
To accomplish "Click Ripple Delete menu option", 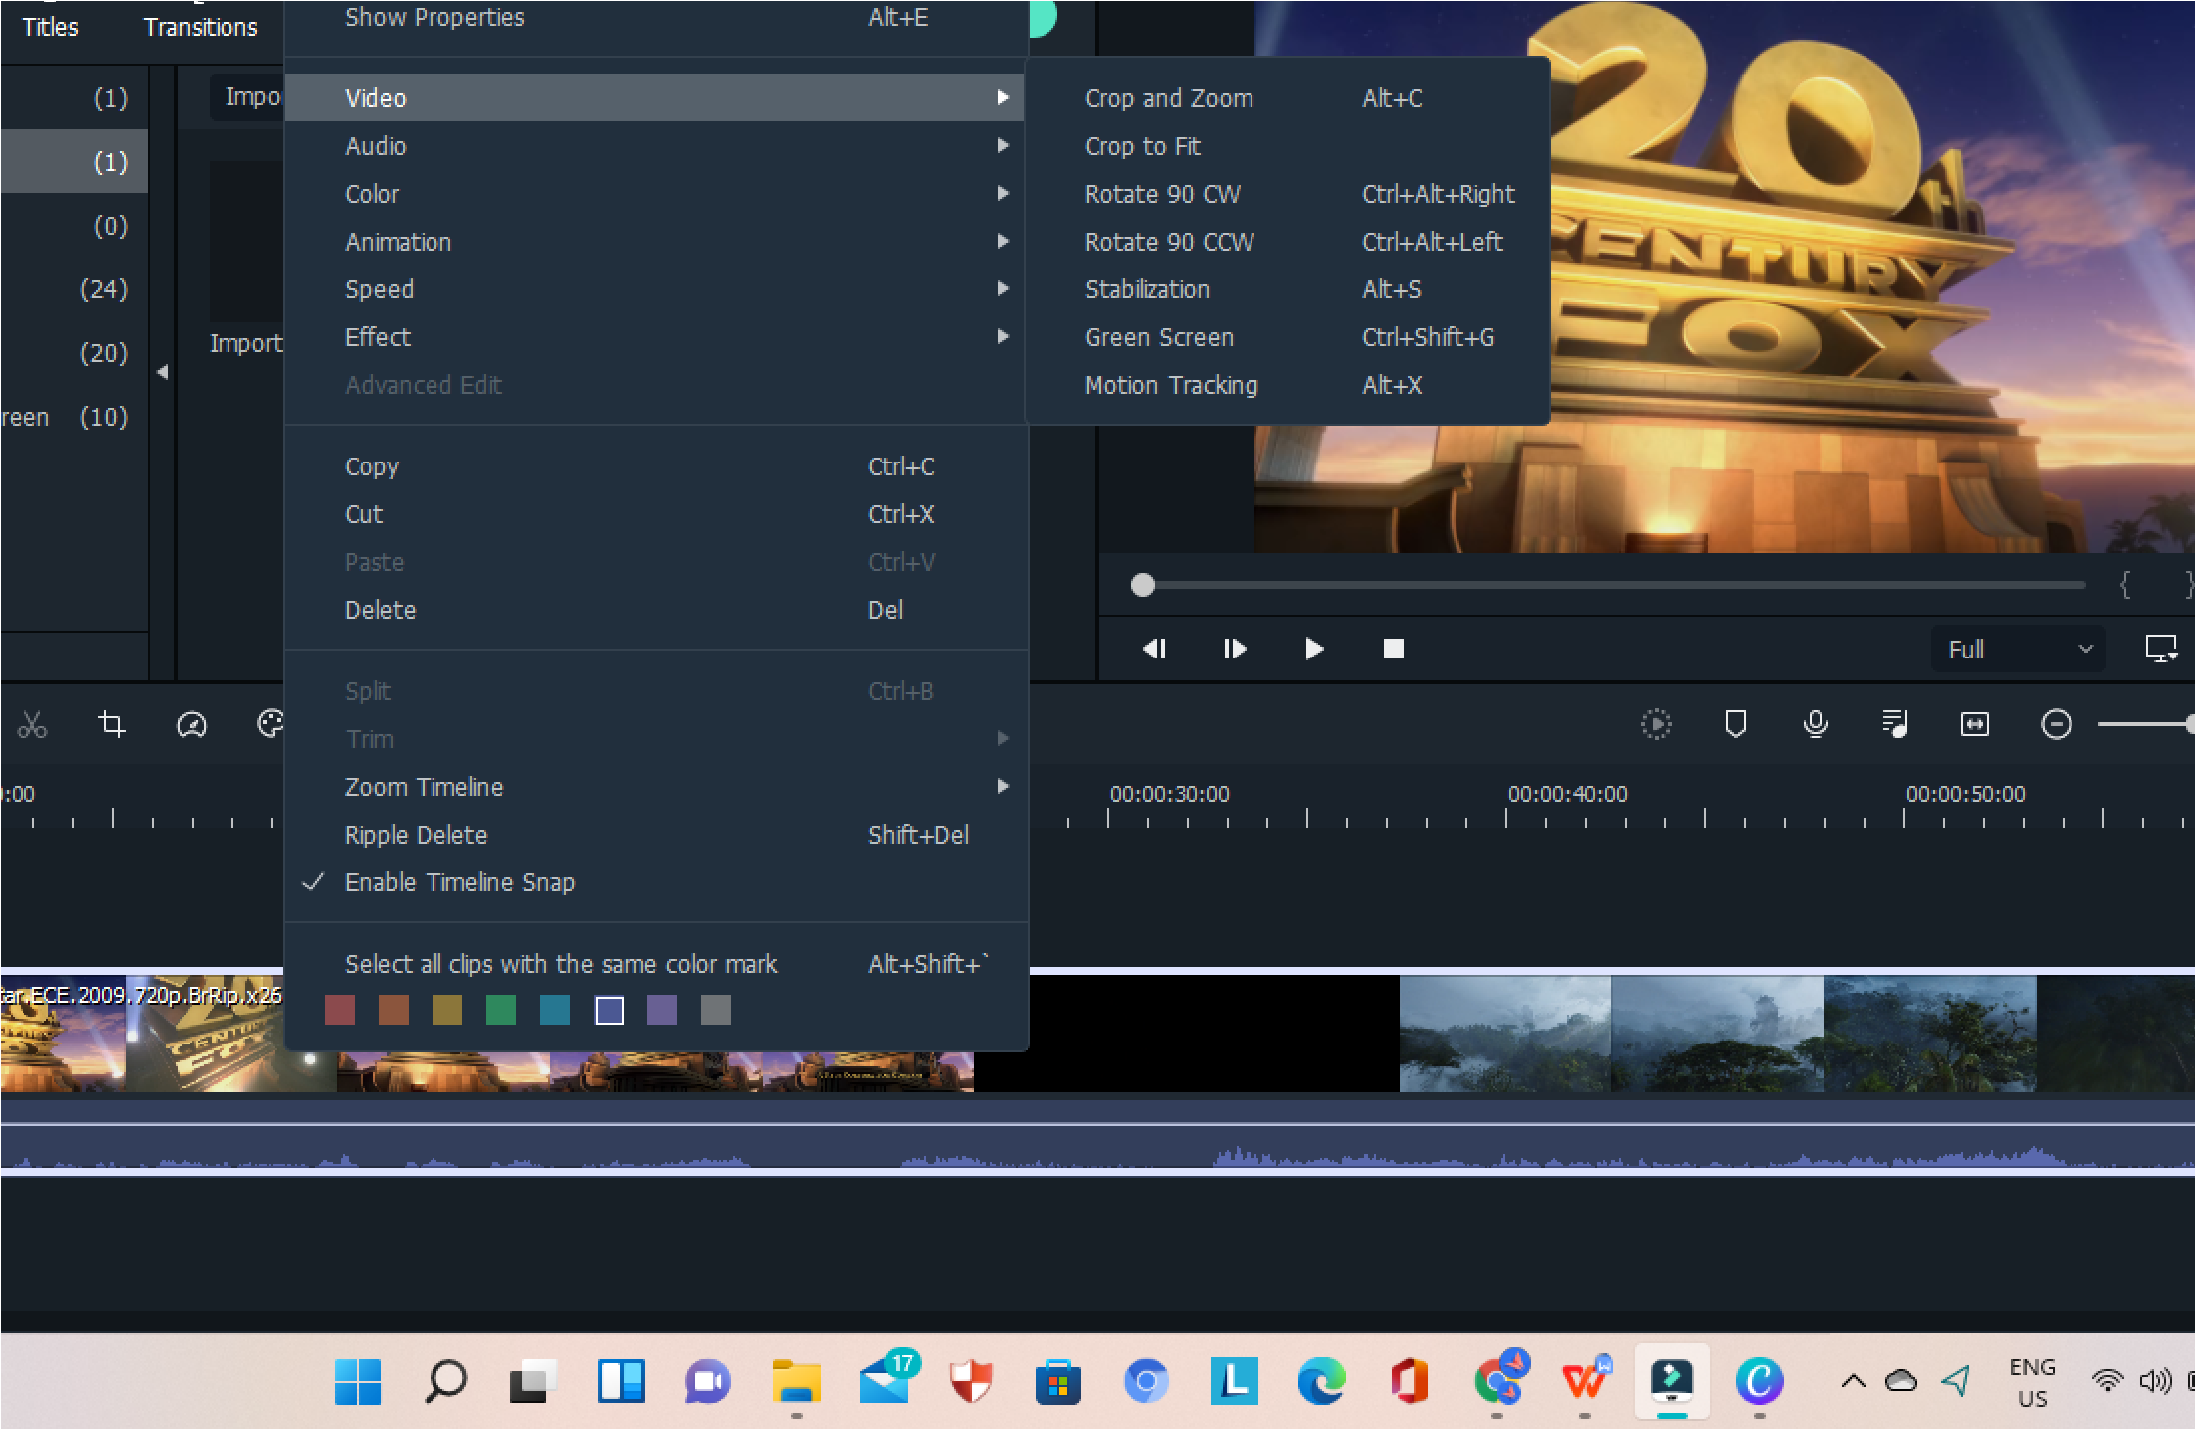I will tap(414, 834).
